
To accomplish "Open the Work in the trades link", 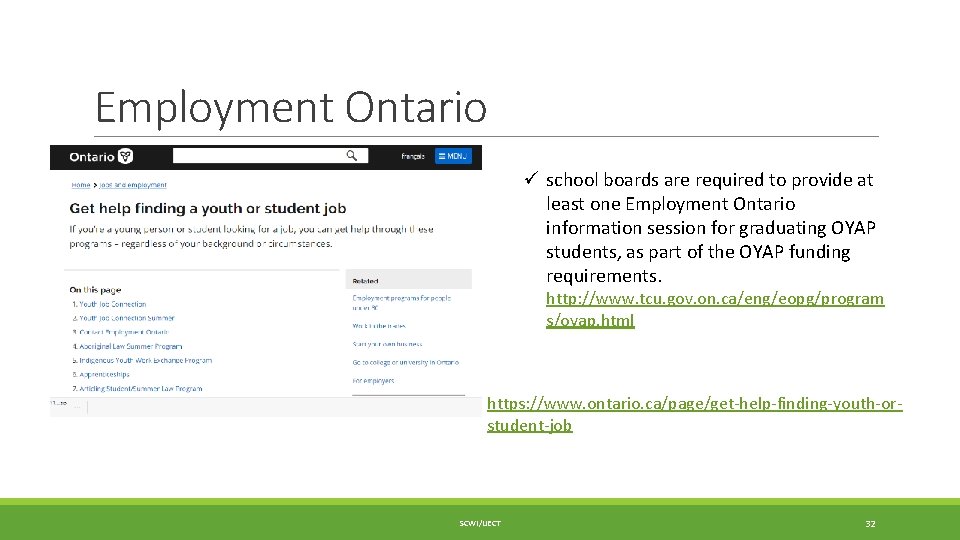I will coord(379,326).
